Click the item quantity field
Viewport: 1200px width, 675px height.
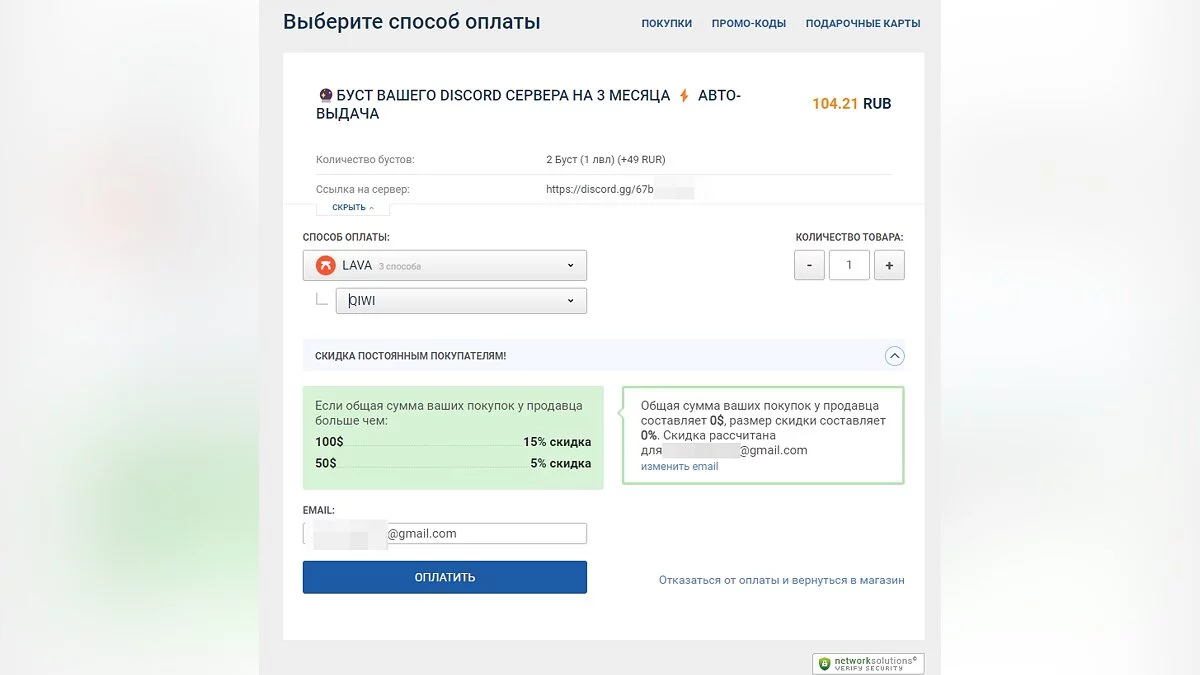tap(850, 265)
